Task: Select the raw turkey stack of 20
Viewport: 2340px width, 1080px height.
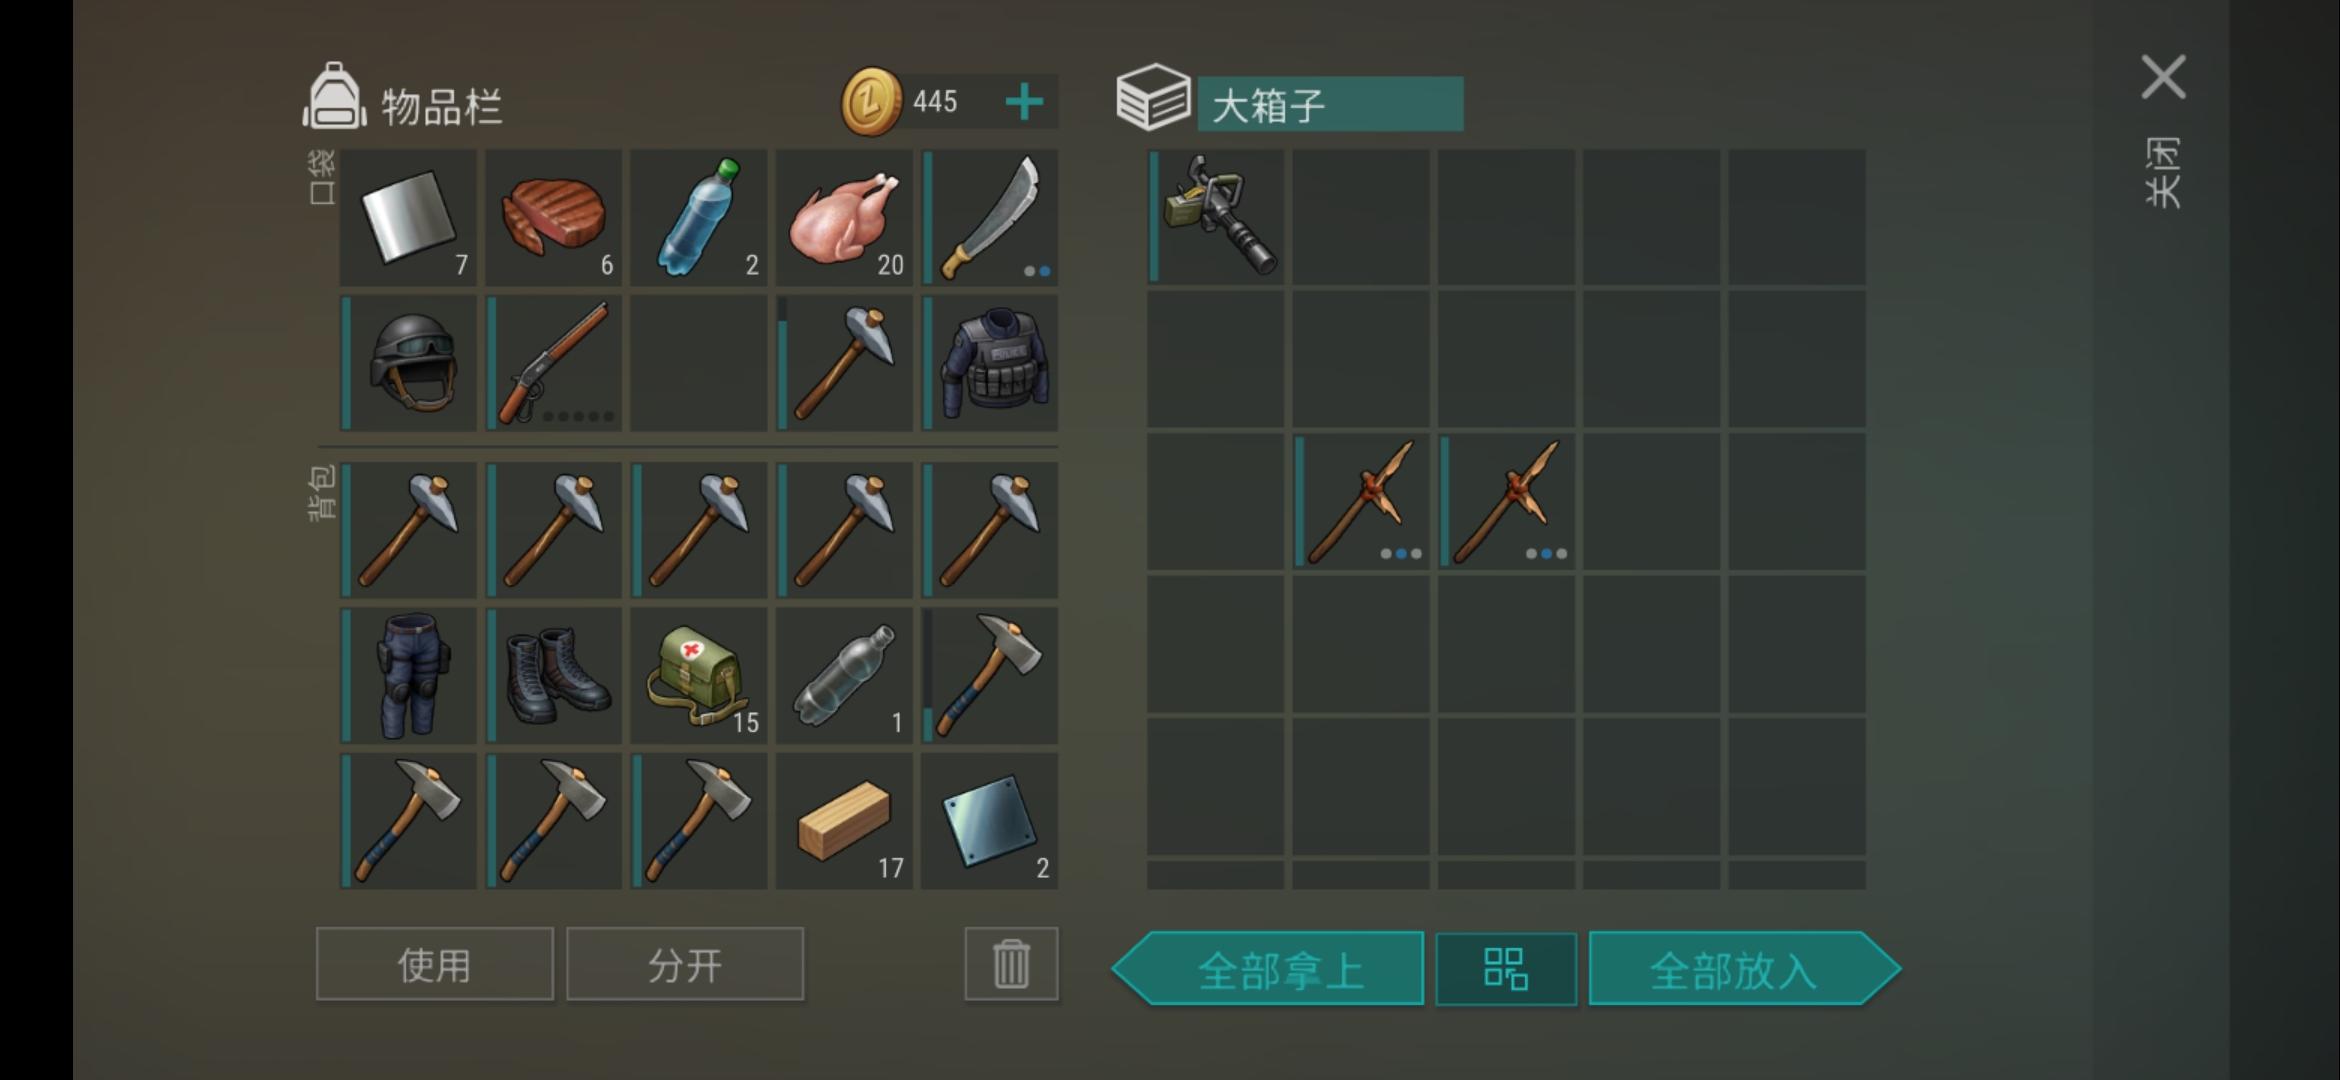Action: [x=844, y=218]
